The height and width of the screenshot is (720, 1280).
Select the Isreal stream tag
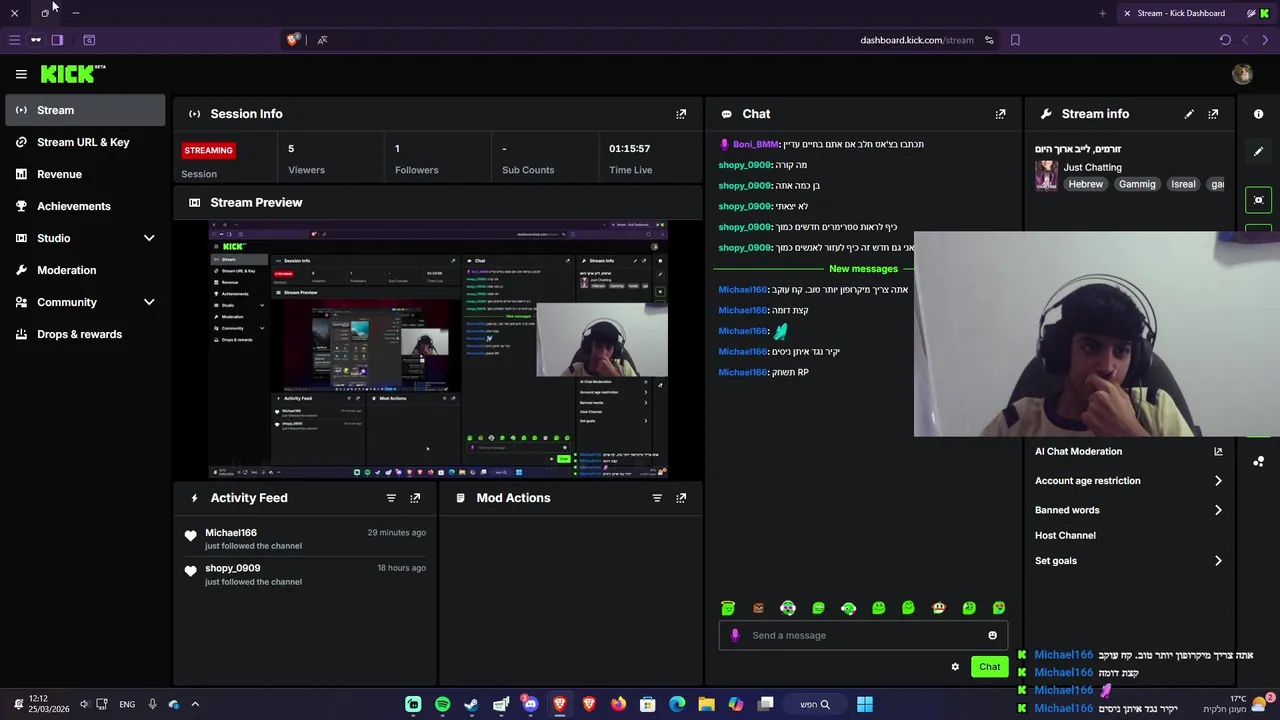1183,184
